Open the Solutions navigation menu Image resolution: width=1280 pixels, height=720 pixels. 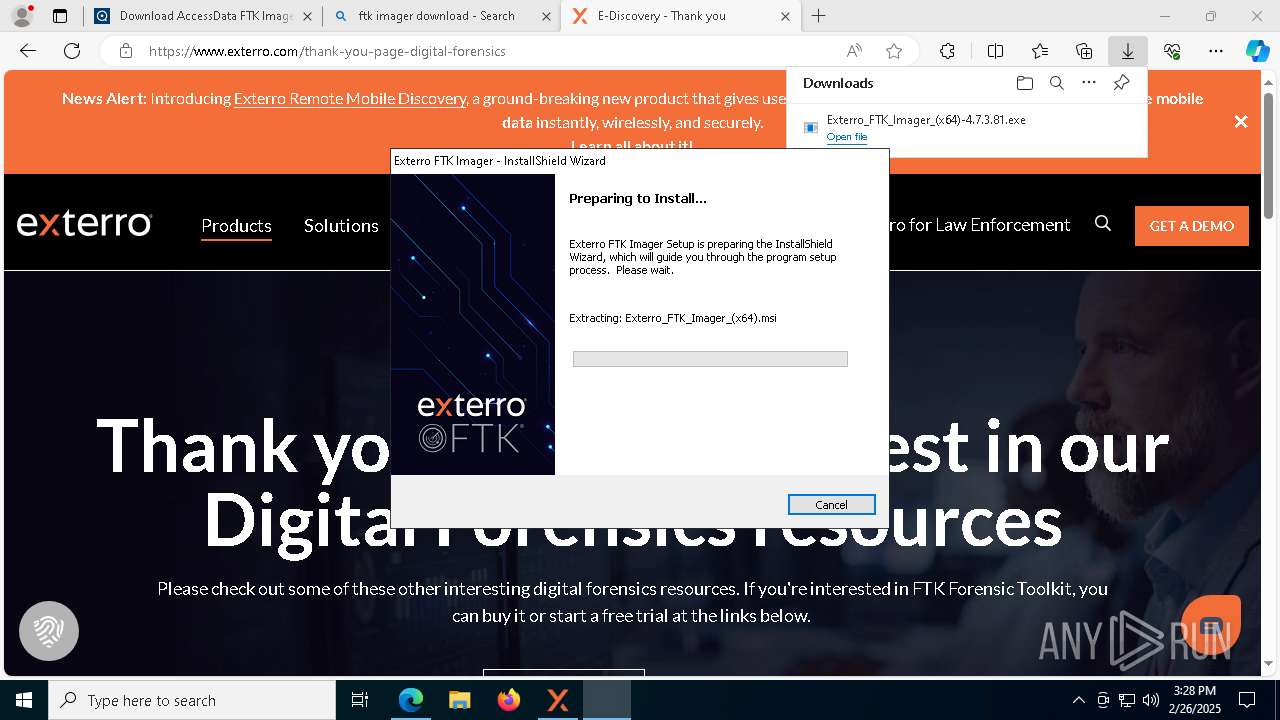click(x=341, y=225)
